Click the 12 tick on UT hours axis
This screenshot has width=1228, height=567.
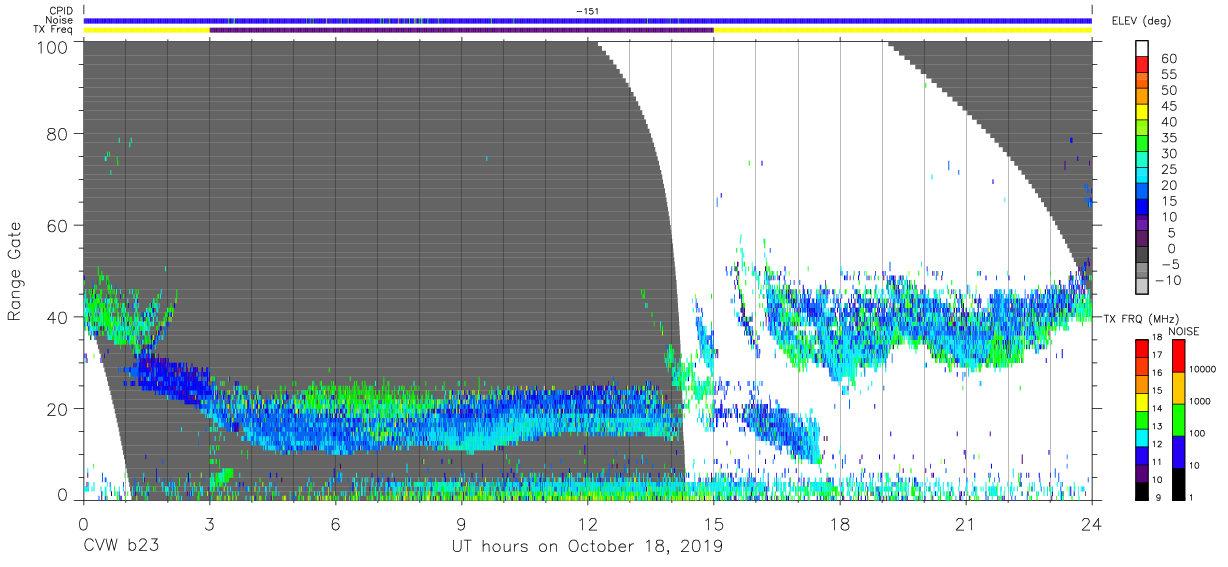pyautogui.click(x=587, y=524)
